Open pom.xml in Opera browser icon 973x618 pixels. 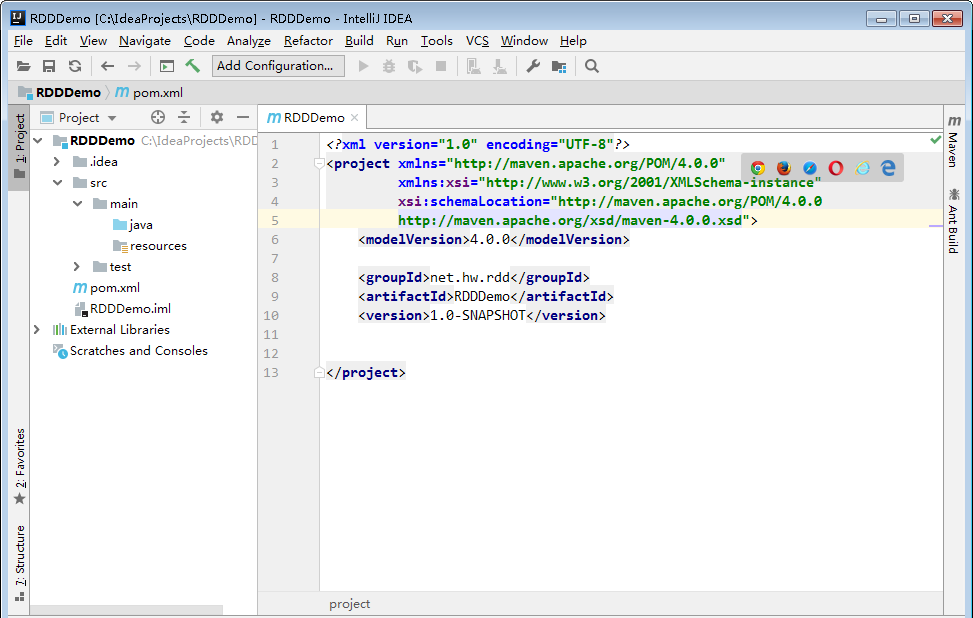836,168
